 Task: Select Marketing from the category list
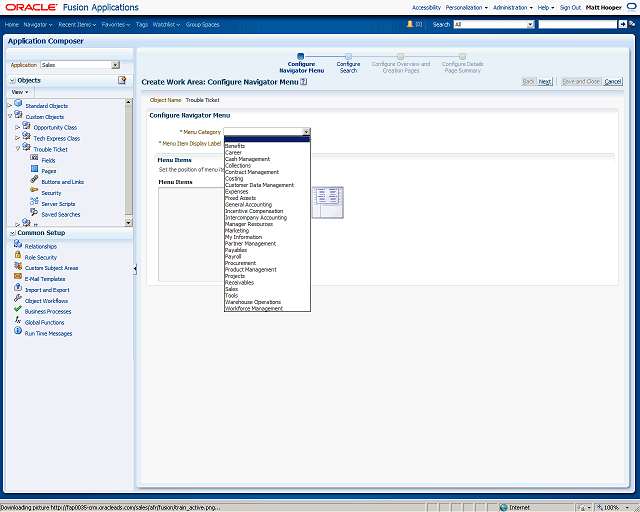click(x=267, y=231)
